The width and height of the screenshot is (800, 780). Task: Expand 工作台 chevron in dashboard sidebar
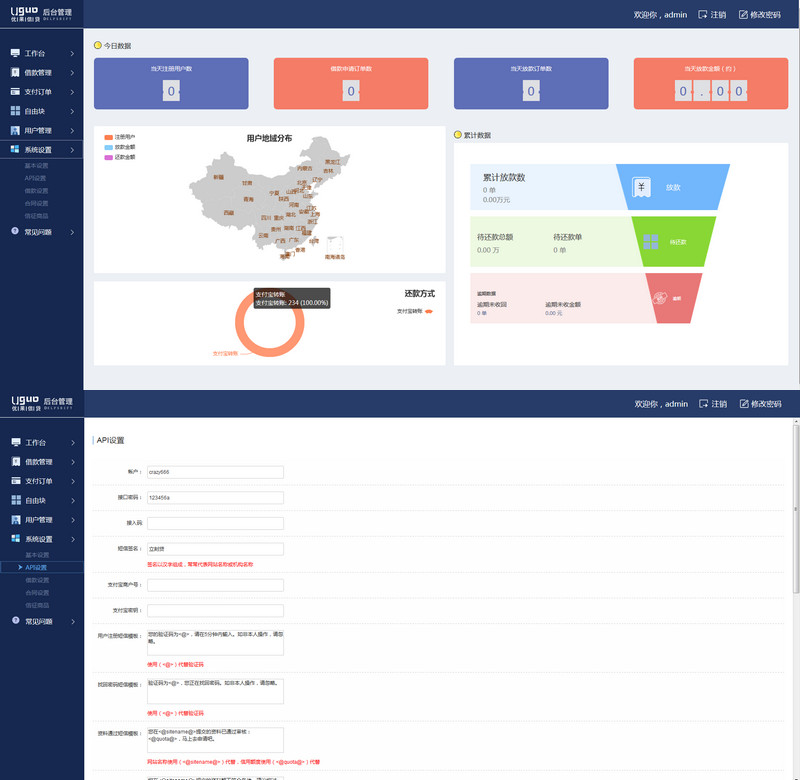[x=72, y=54]
